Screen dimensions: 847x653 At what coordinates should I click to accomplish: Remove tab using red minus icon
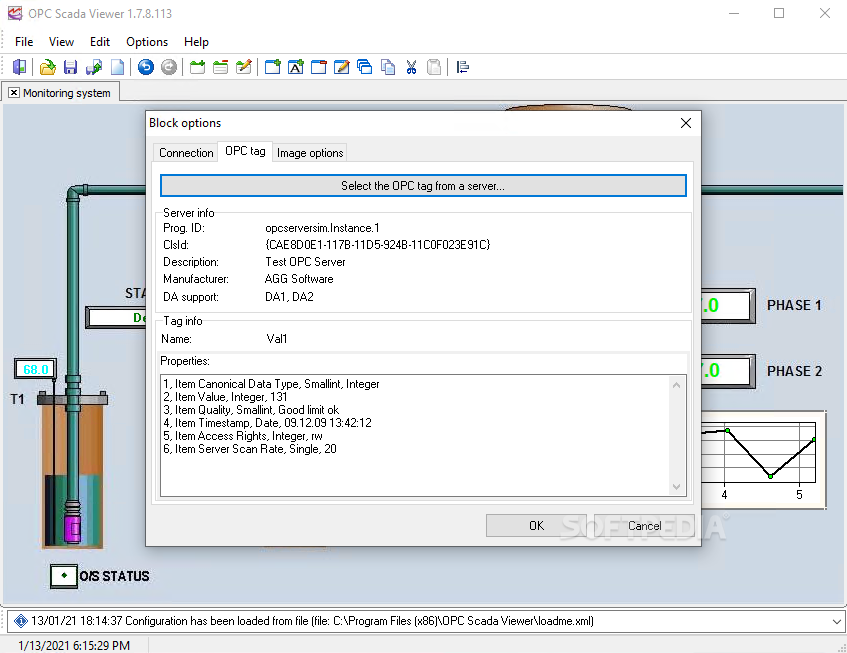click(x=220, y=67)
